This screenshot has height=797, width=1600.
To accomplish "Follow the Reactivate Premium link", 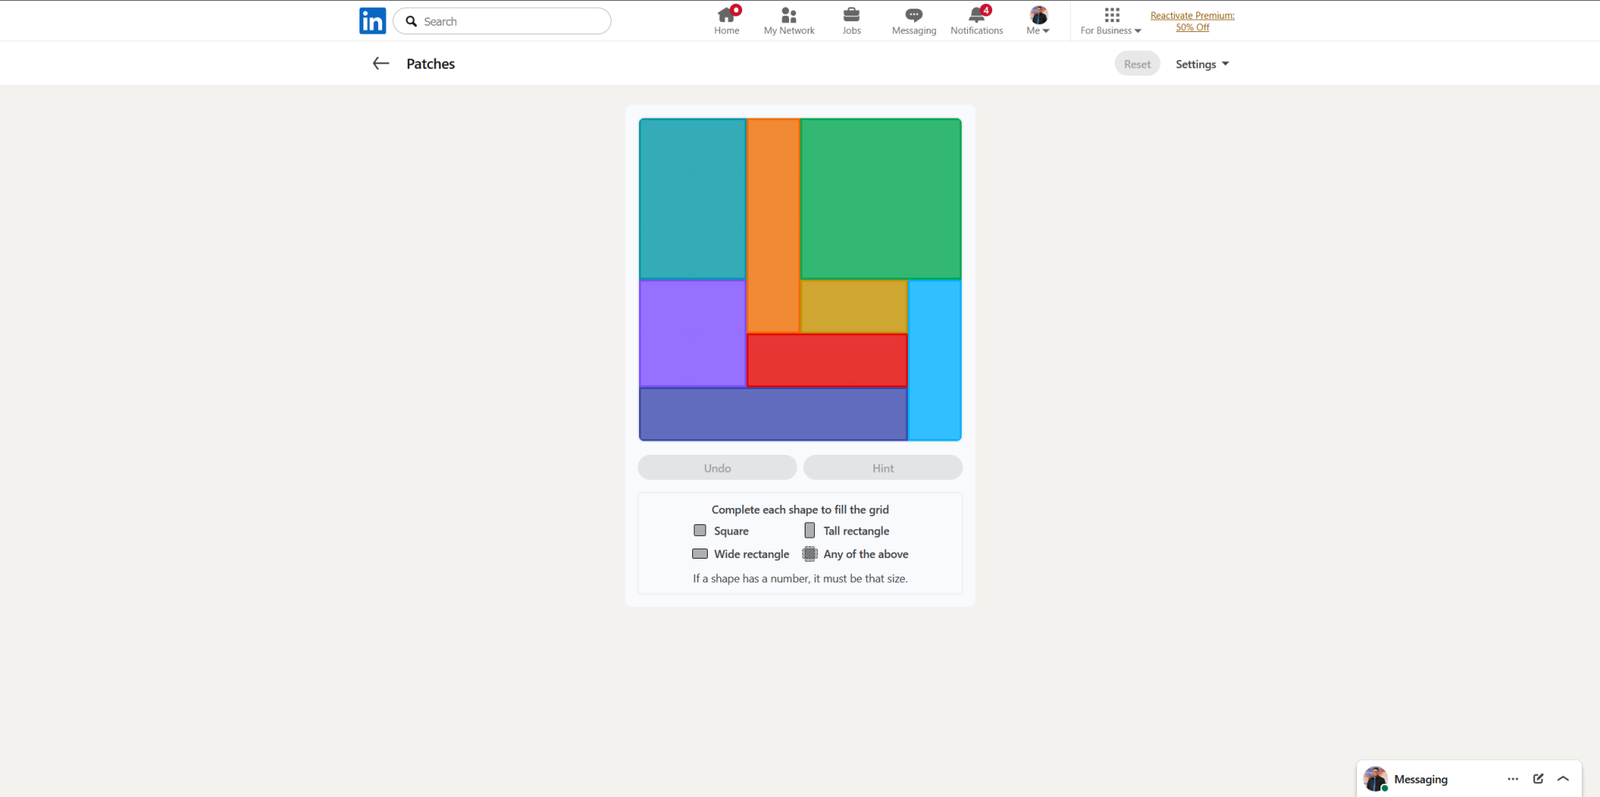I will tap(1192, 21).
